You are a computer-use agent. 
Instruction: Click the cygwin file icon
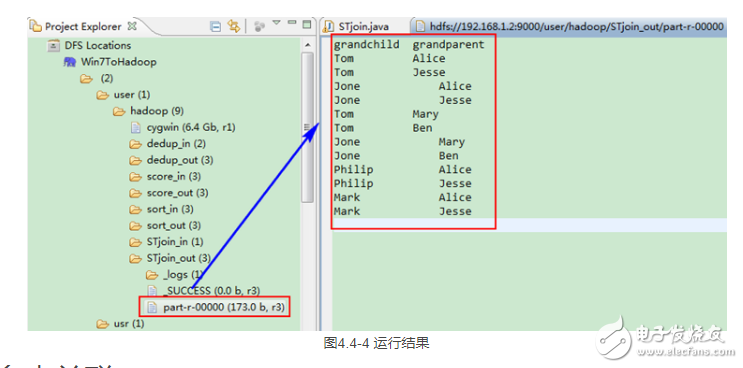point(136,127)
